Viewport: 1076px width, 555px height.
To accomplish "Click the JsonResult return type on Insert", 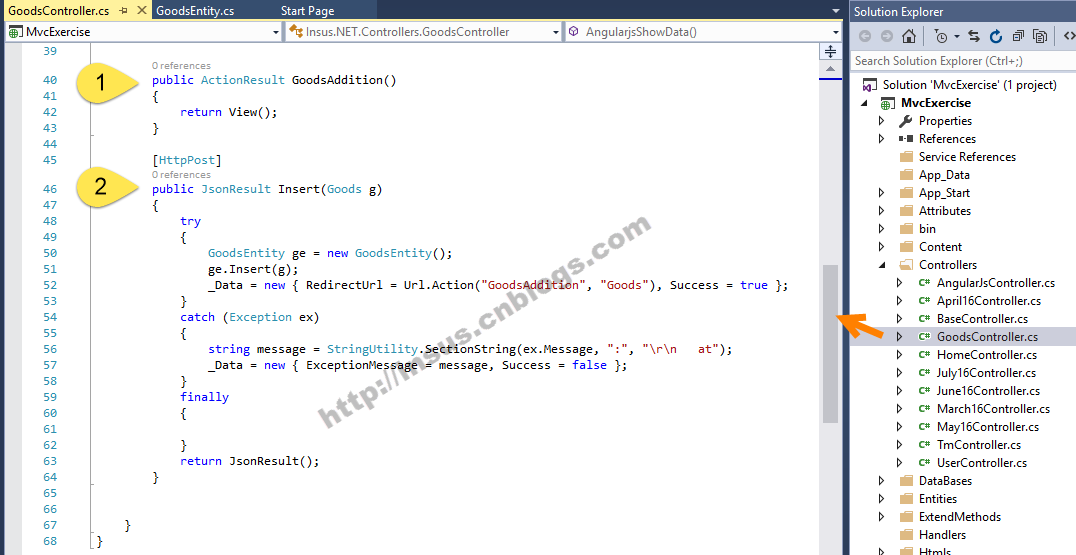I will tap(235, 189).
